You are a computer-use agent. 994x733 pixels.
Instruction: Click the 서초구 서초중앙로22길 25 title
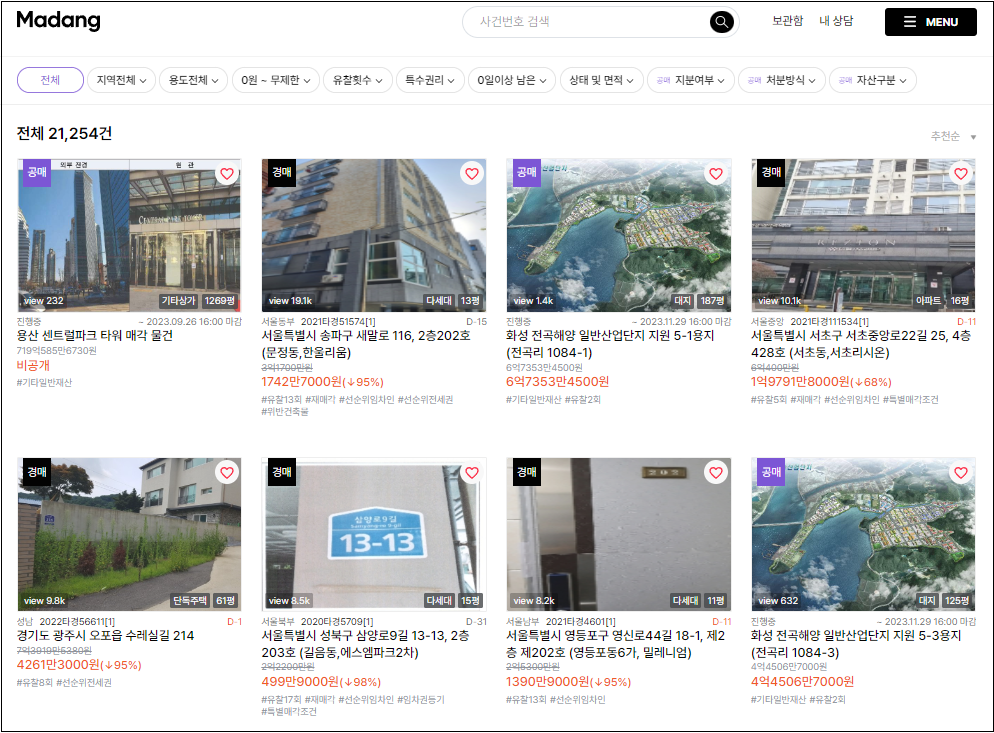(x=861, y=344)
